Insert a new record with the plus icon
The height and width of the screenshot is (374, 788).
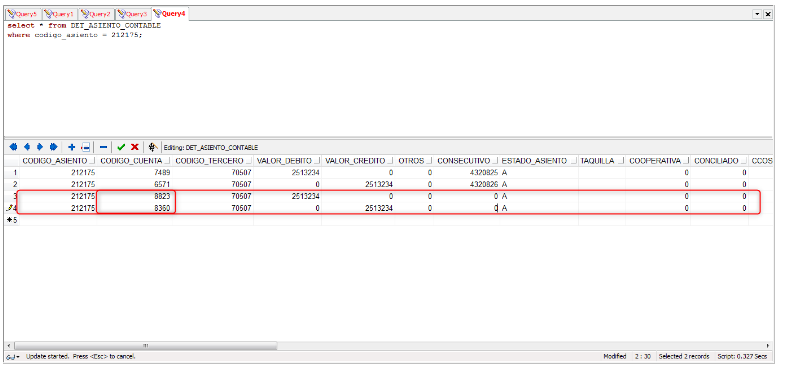pos(71,147)
